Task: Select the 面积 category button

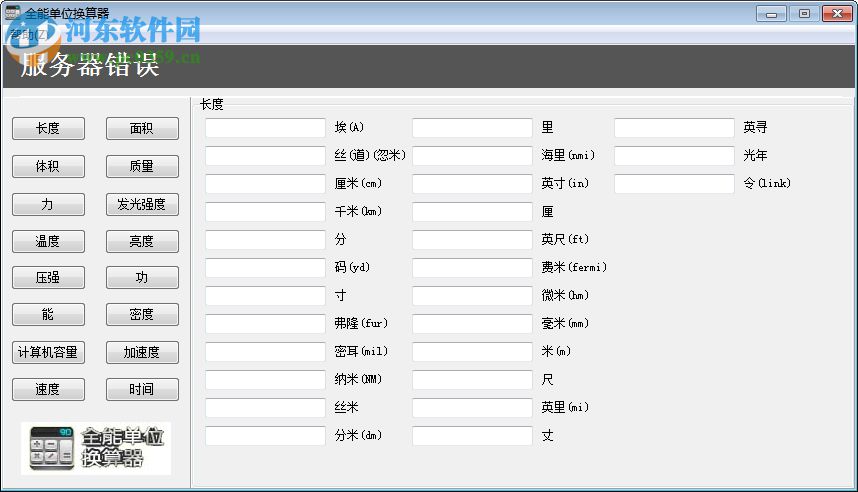Action: 142,129
